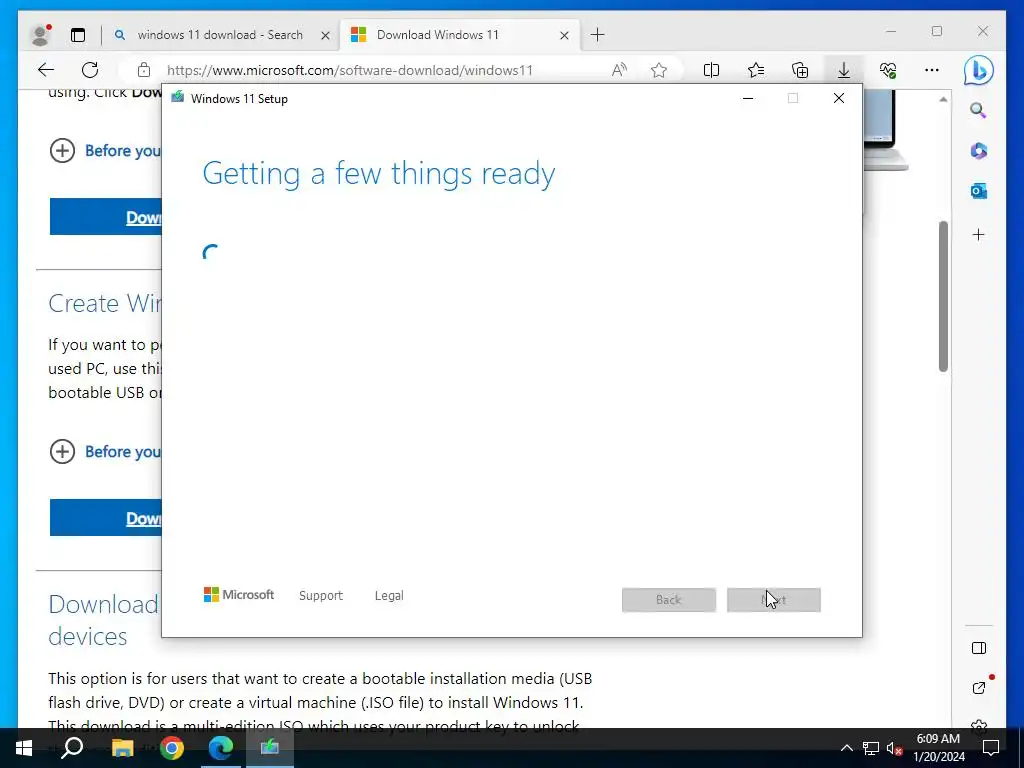
Task: Click the address bar URL
Action: click(350, 71)
